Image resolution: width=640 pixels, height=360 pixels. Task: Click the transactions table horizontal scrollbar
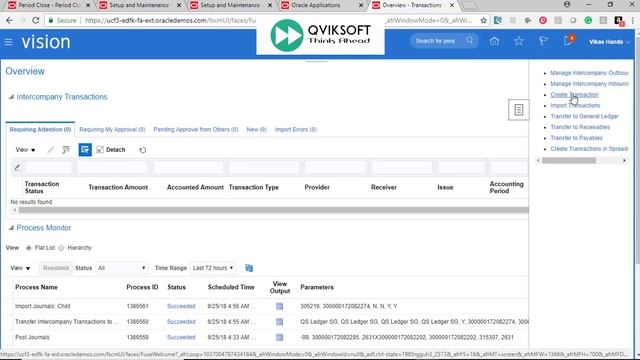273,210
